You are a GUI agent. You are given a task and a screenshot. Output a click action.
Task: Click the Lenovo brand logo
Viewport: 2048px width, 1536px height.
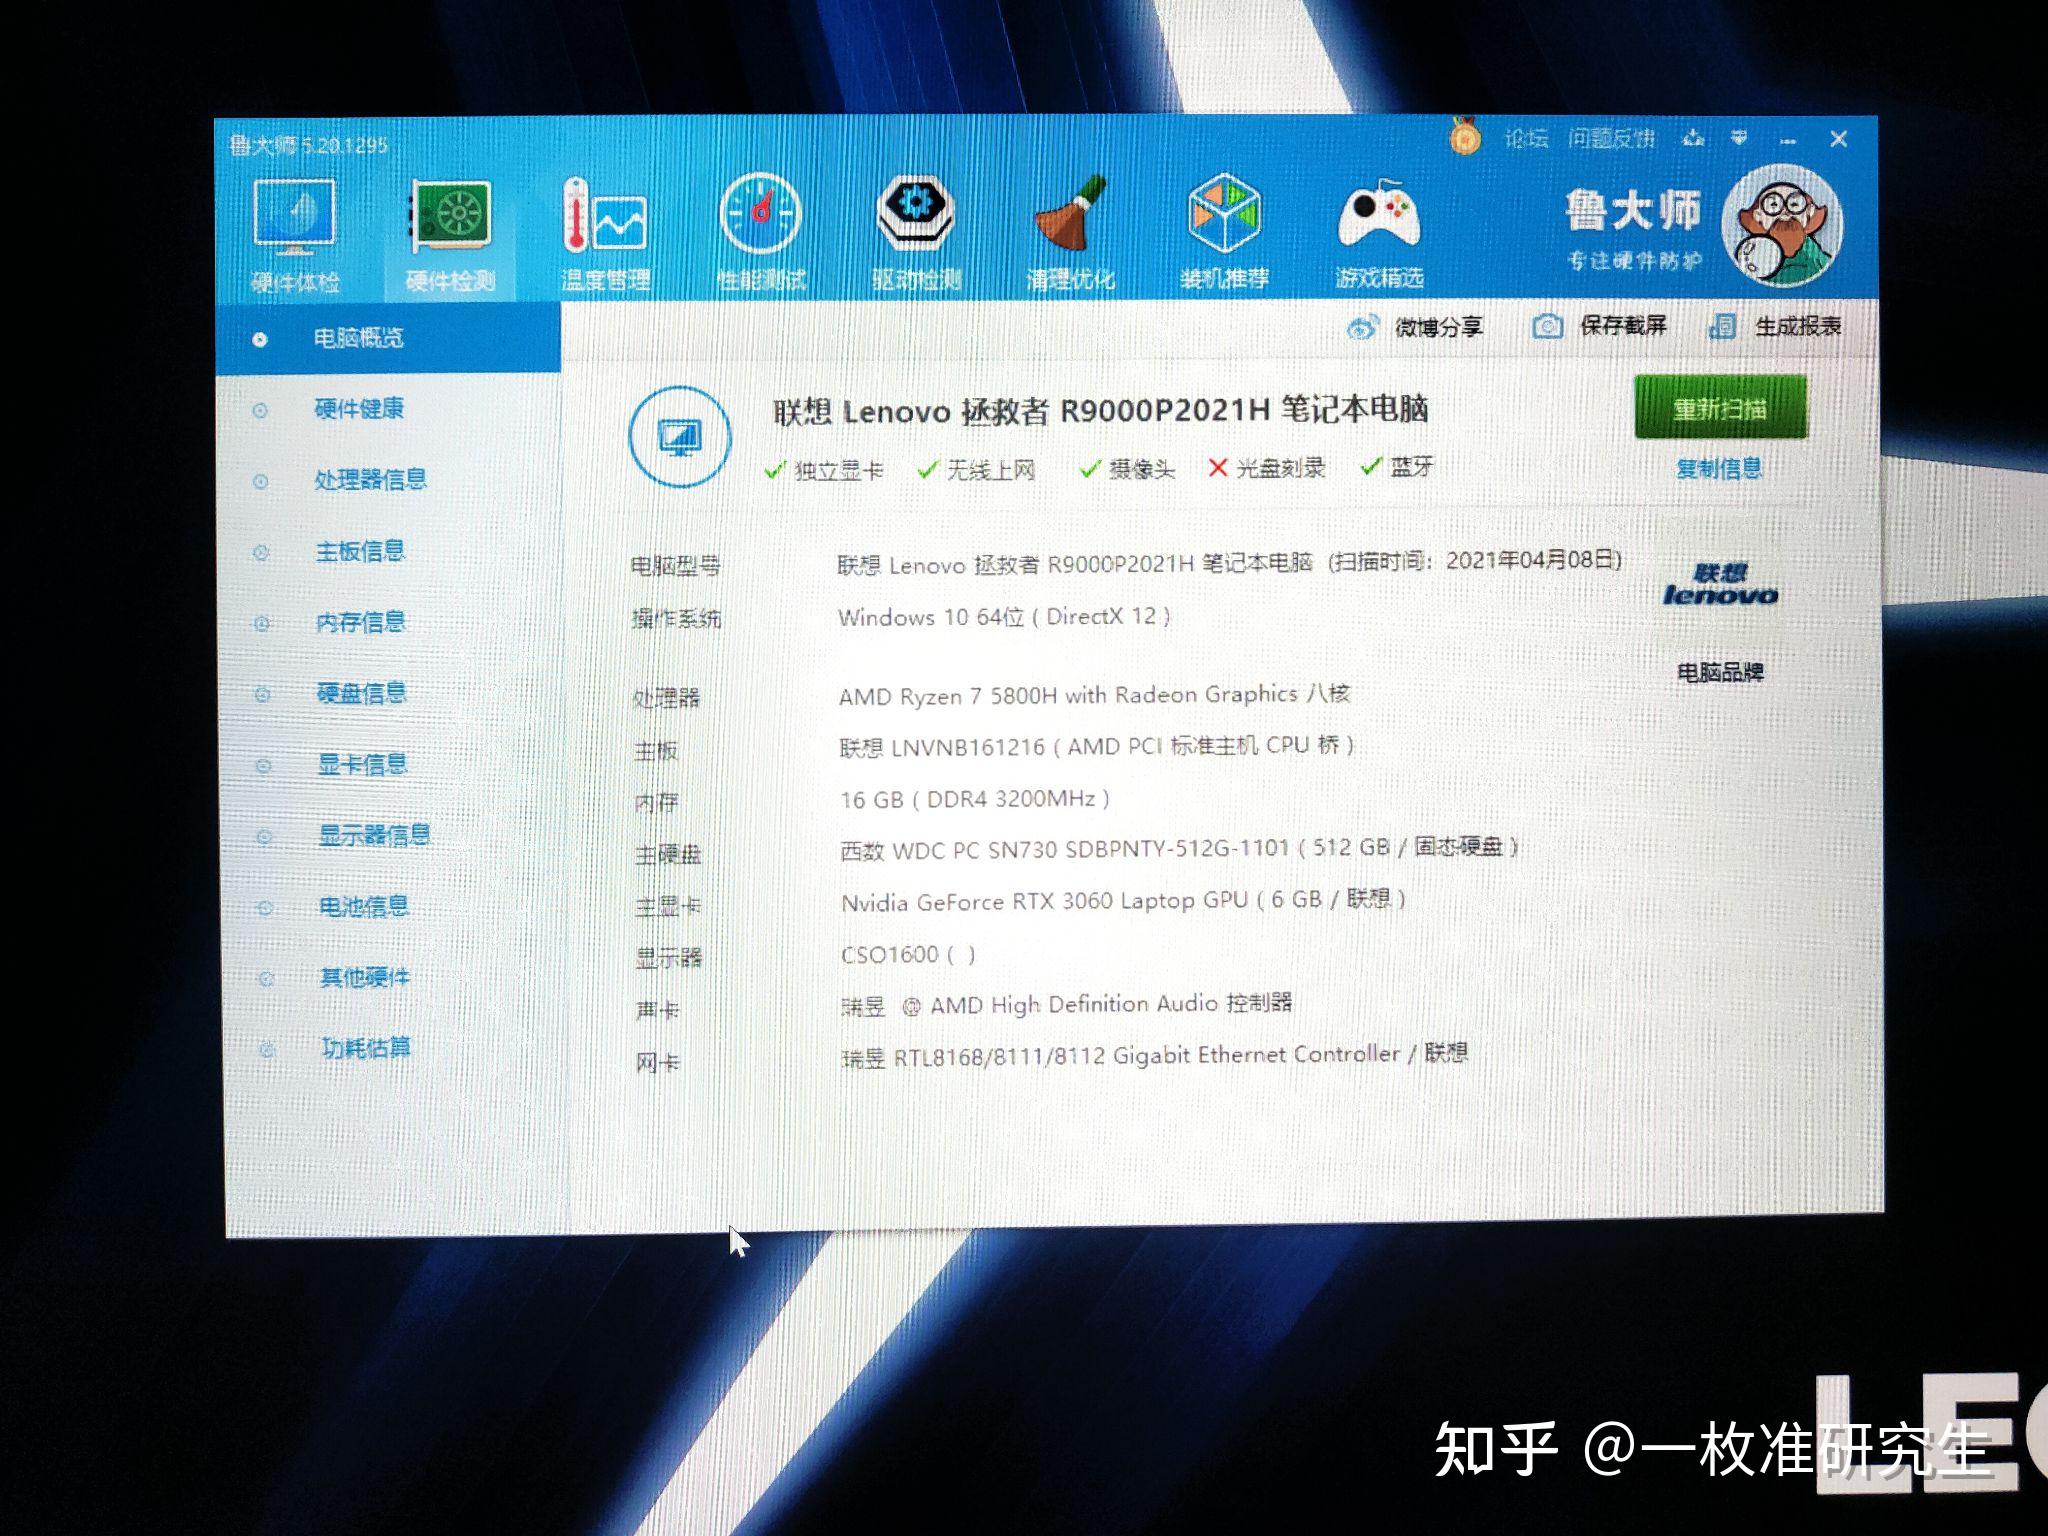click(1720, 585)
